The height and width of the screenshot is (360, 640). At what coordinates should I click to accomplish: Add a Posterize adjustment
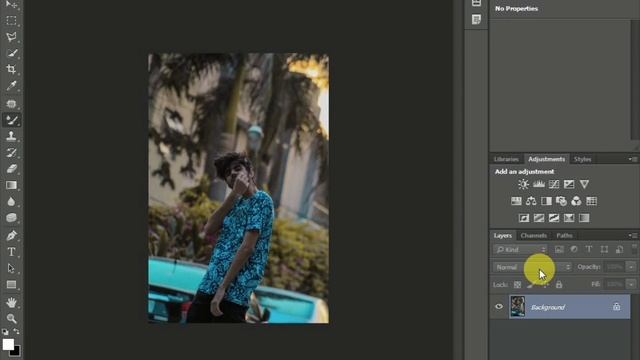(x=539, y=218)
